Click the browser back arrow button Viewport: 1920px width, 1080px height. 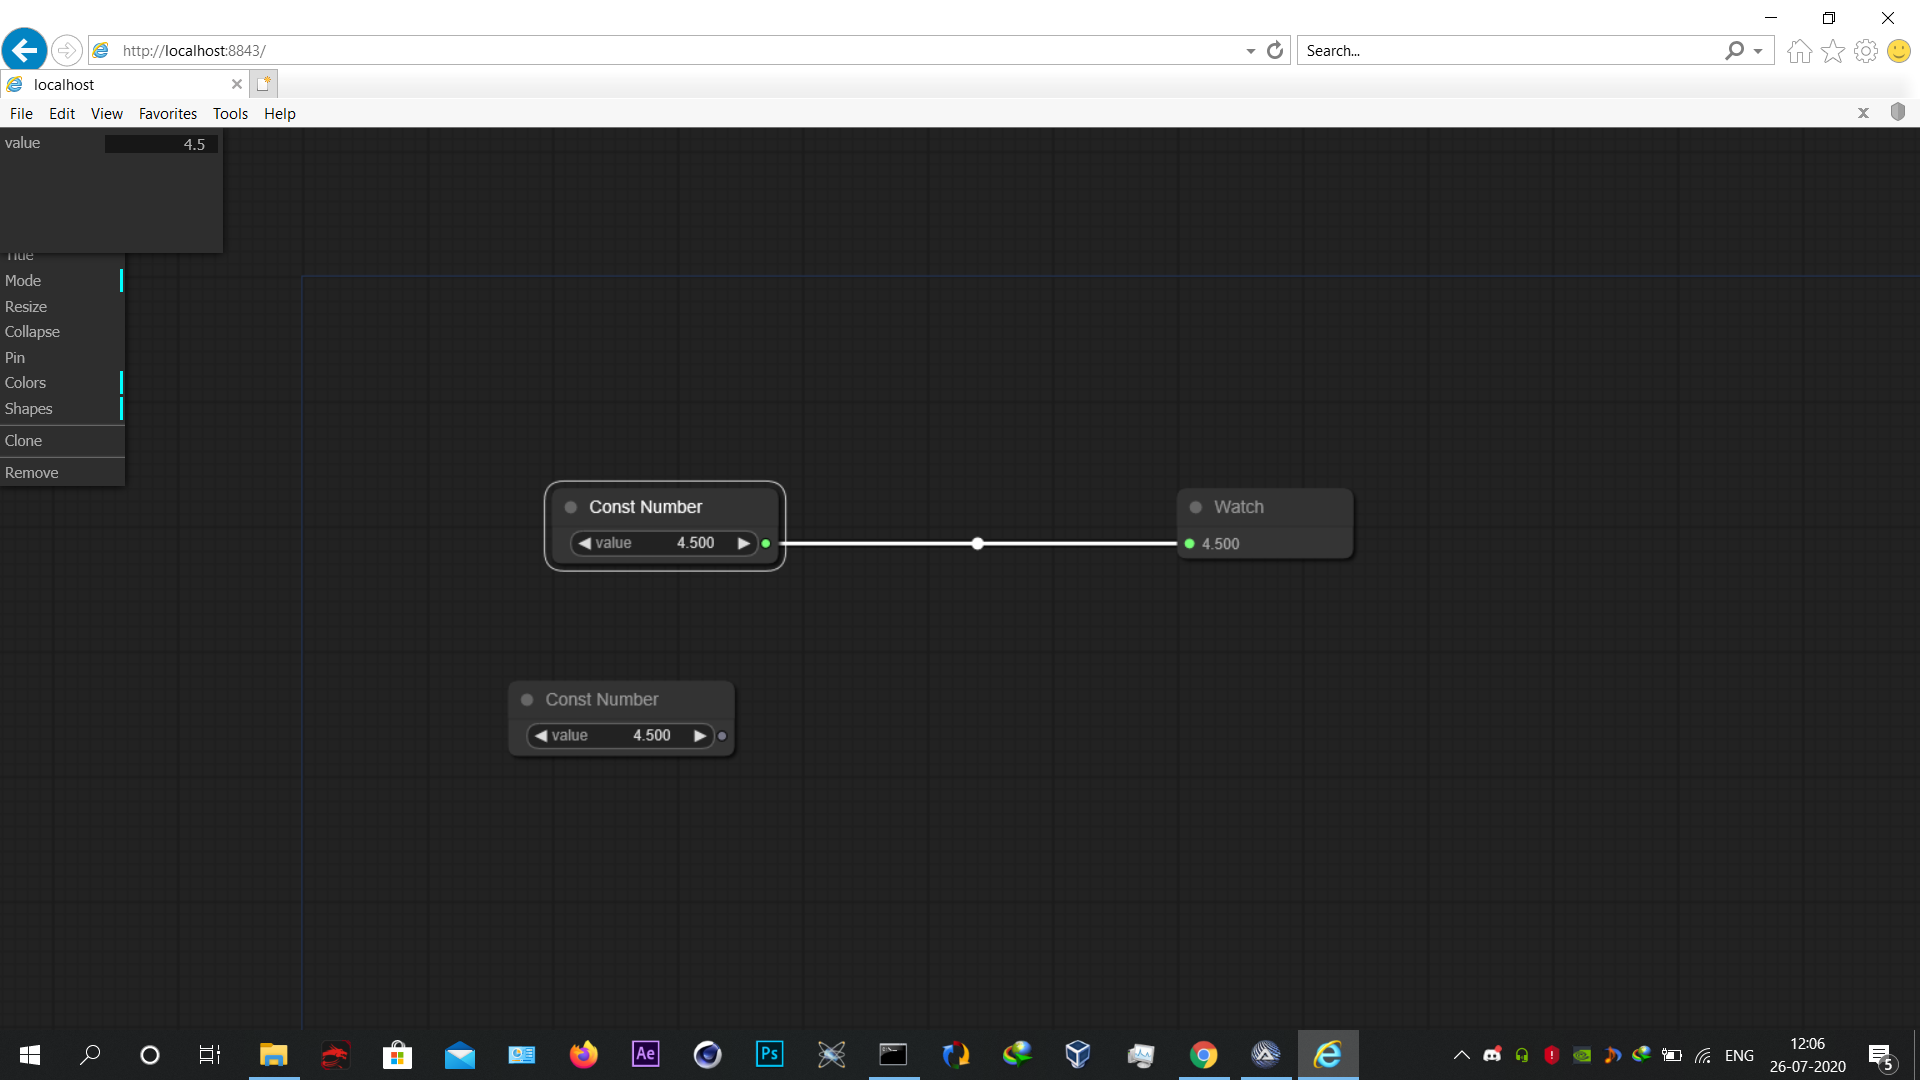(x=25, y=50)
